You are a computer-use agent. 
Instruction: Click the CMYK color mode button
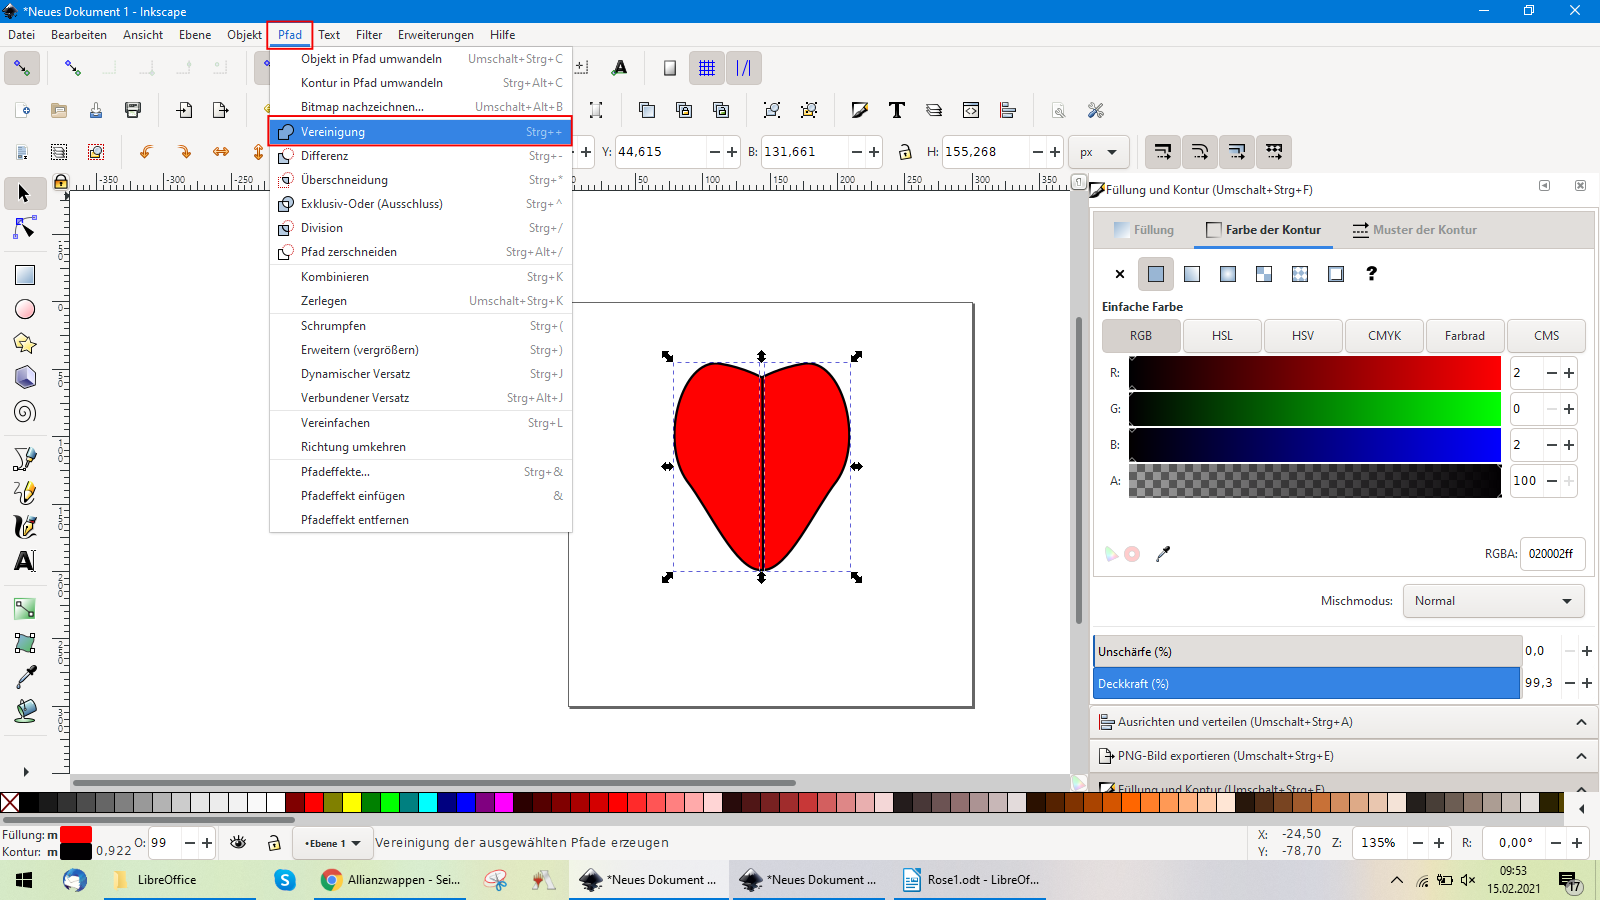tap(1384, 336)
